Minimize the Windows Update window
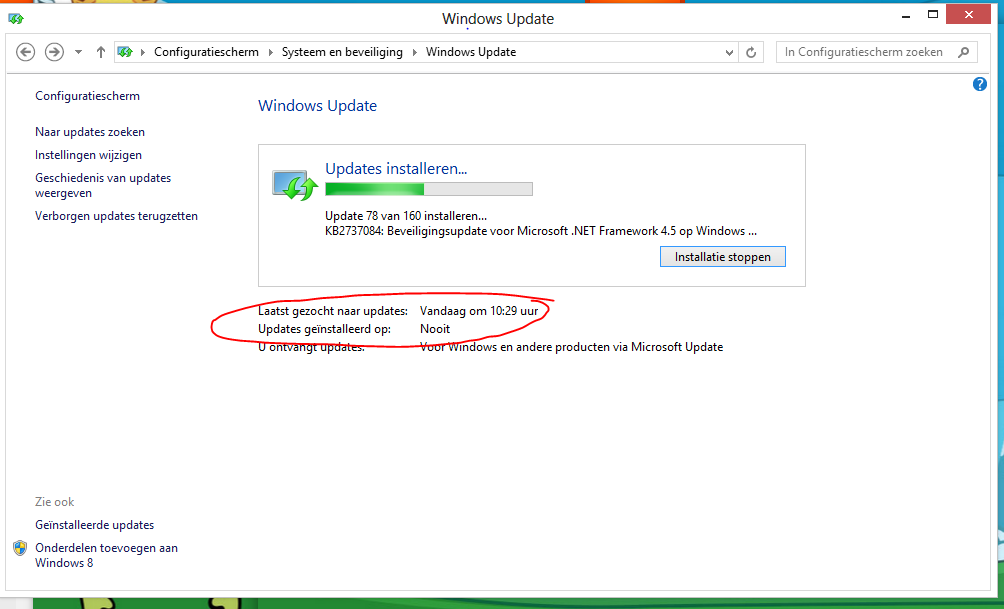The height and width of the screenshot is (609, 1004). coord(906,16)
